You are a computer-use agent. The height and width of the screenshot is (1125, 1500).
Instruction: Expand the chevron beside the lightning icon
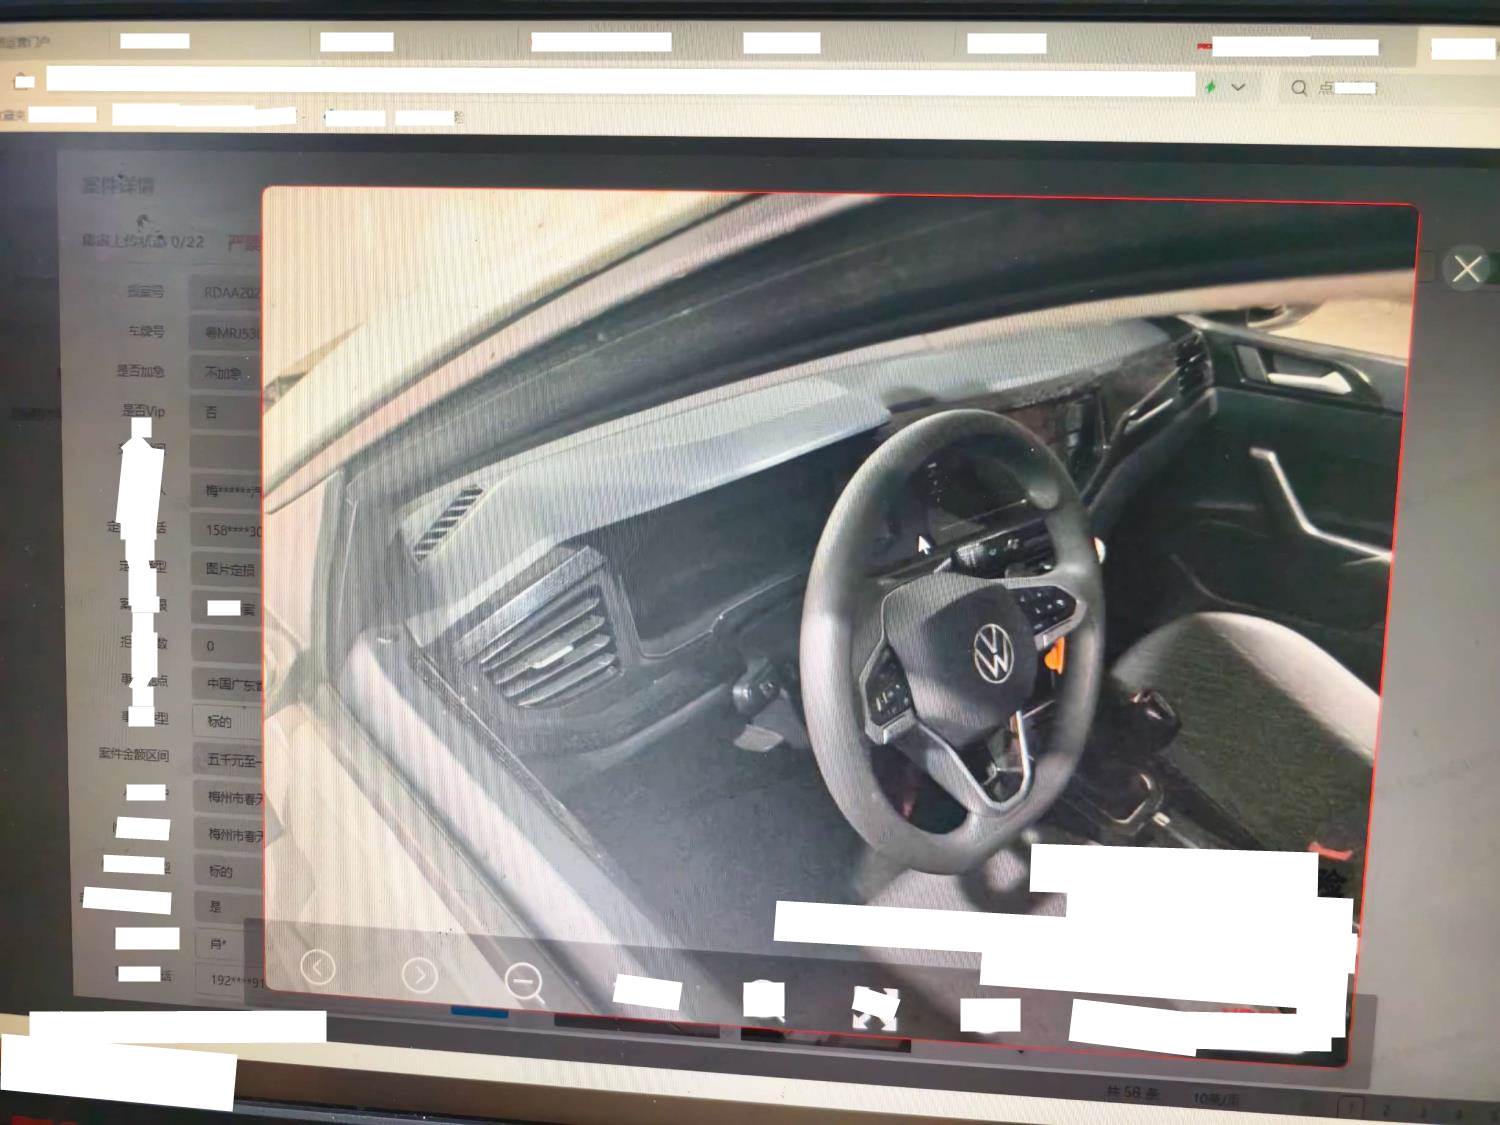tap(1238, 87)
